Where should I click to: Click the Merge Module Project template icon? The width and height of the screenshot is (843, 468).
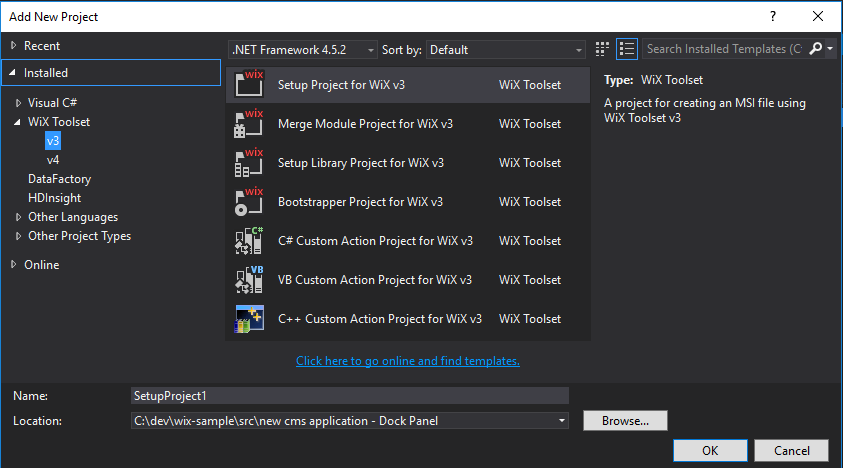click(248, 124)
